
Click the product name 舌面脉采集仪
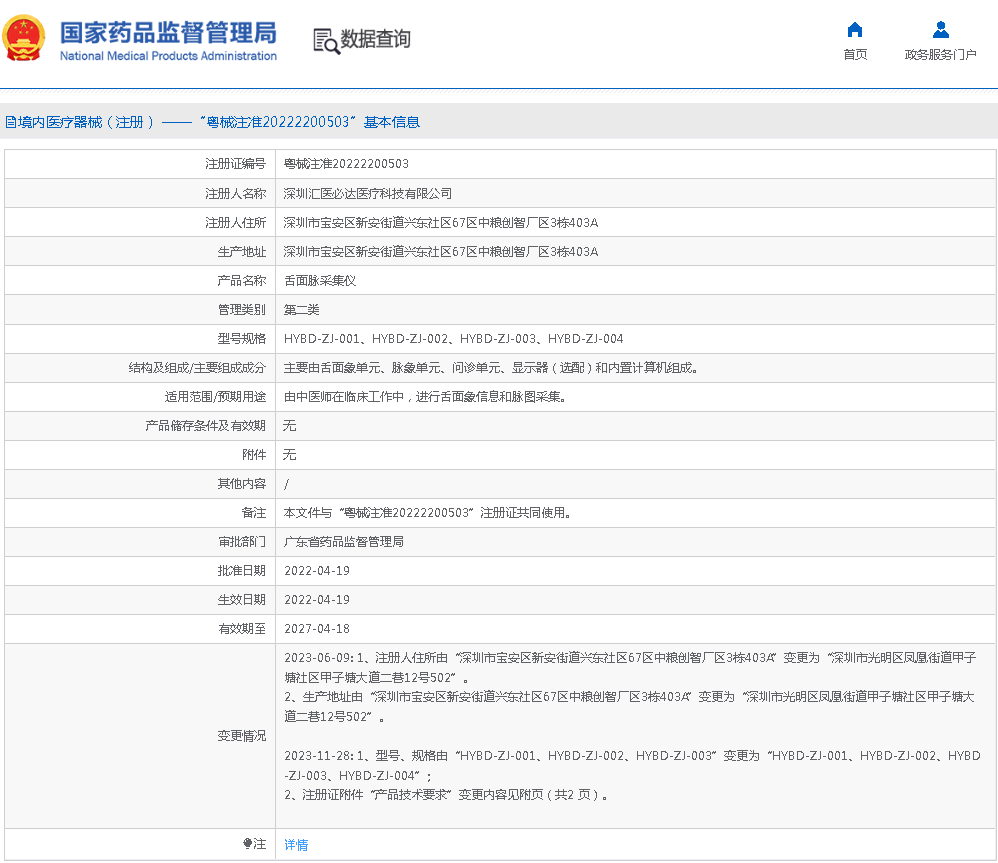320,281
